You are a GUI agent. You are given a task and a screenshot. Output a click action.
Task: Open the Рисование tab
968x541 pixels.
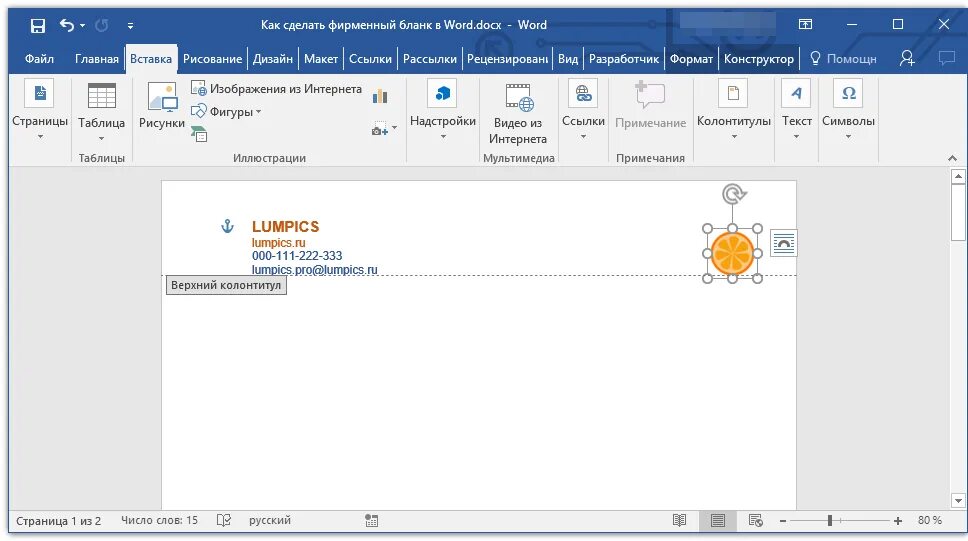click(x=212, y=59)
